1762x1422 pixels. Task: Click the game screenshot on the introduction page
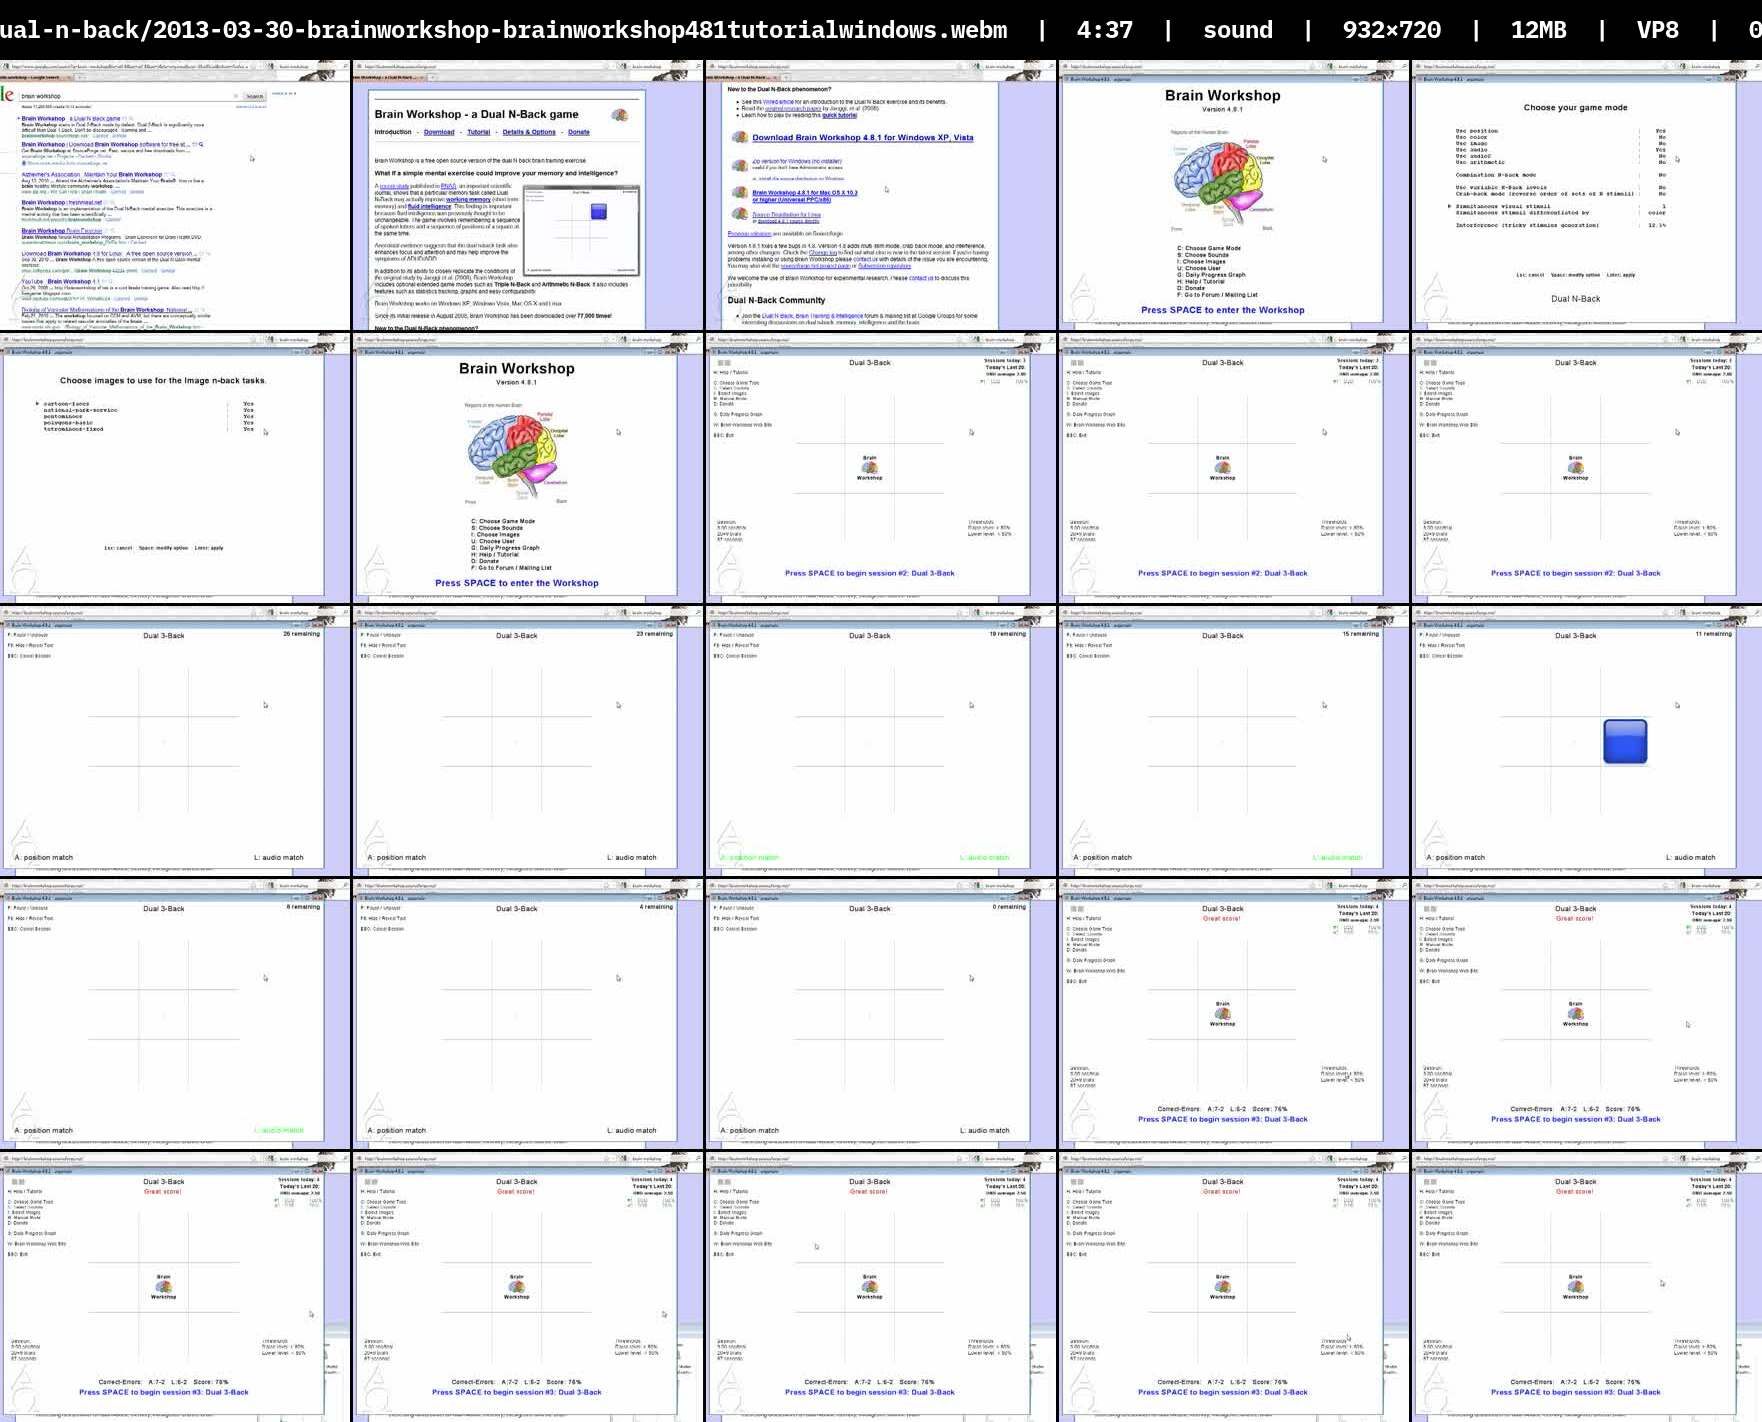pyautogui.click(x=582, y=229)
